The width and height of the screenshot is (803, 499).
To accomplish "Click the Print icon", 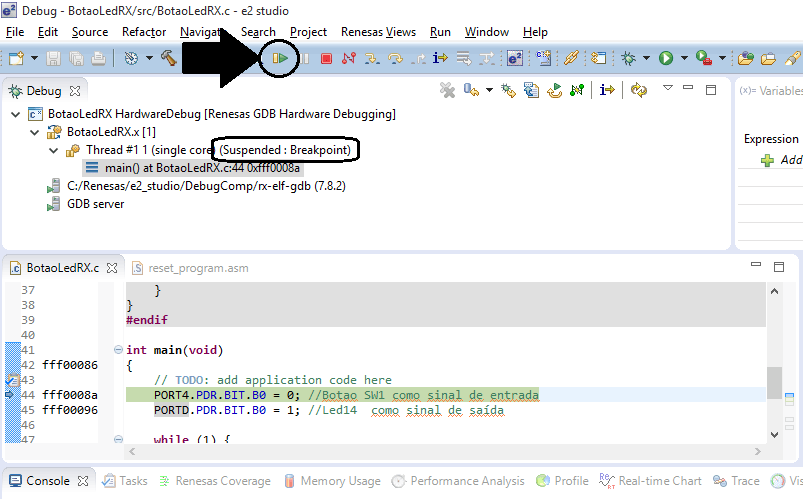I will (98, 58).
